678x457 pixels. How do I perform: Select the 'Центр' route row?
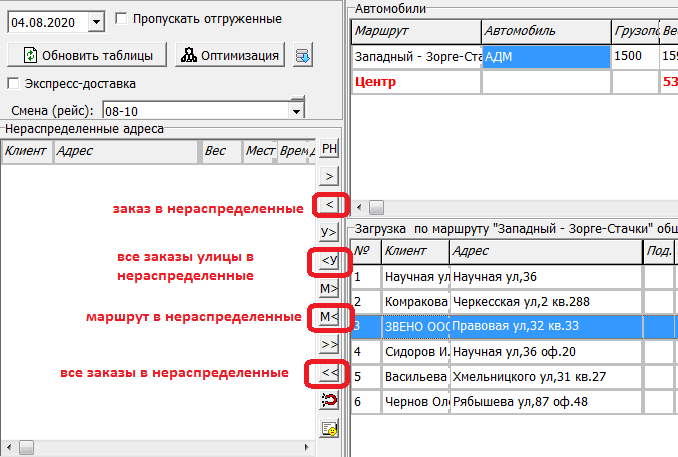[416, 81]
